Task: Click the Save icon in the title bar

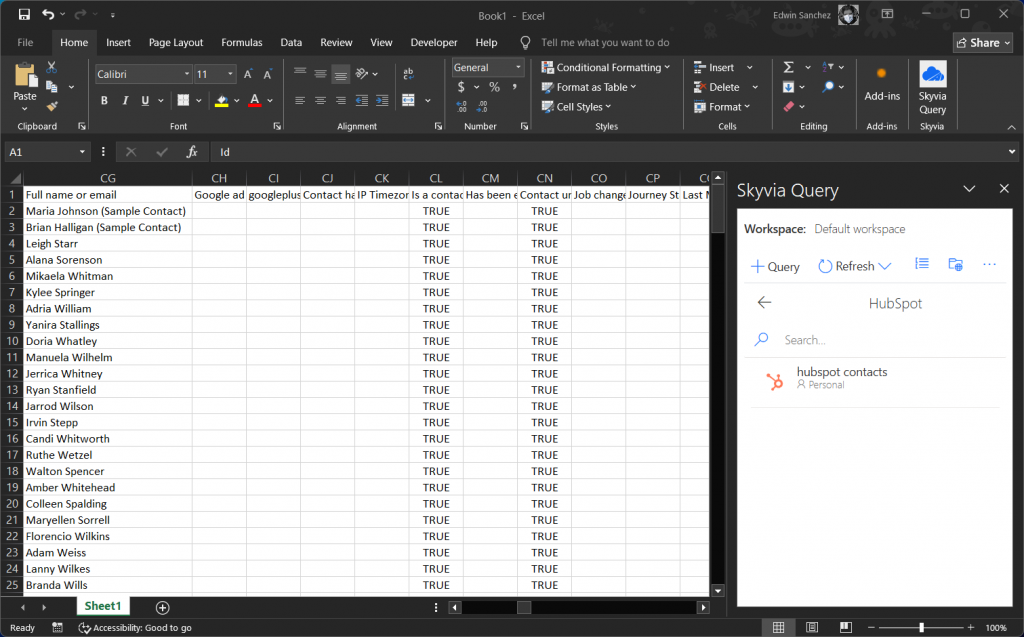Action: pos(24,14)
